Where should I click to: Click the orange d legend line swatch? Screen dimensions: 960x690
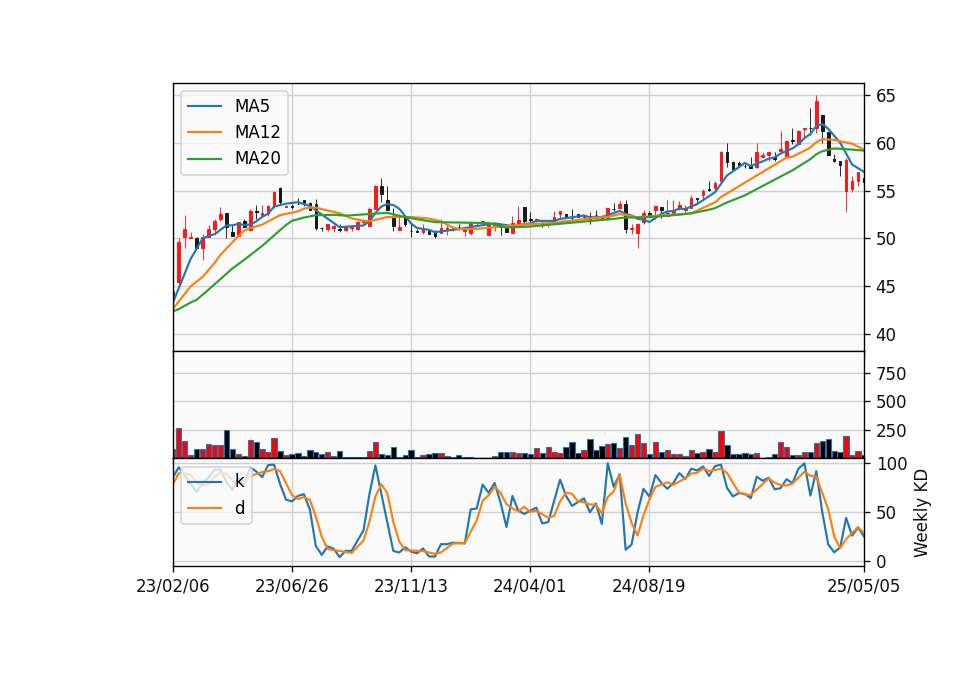(204, 508)
